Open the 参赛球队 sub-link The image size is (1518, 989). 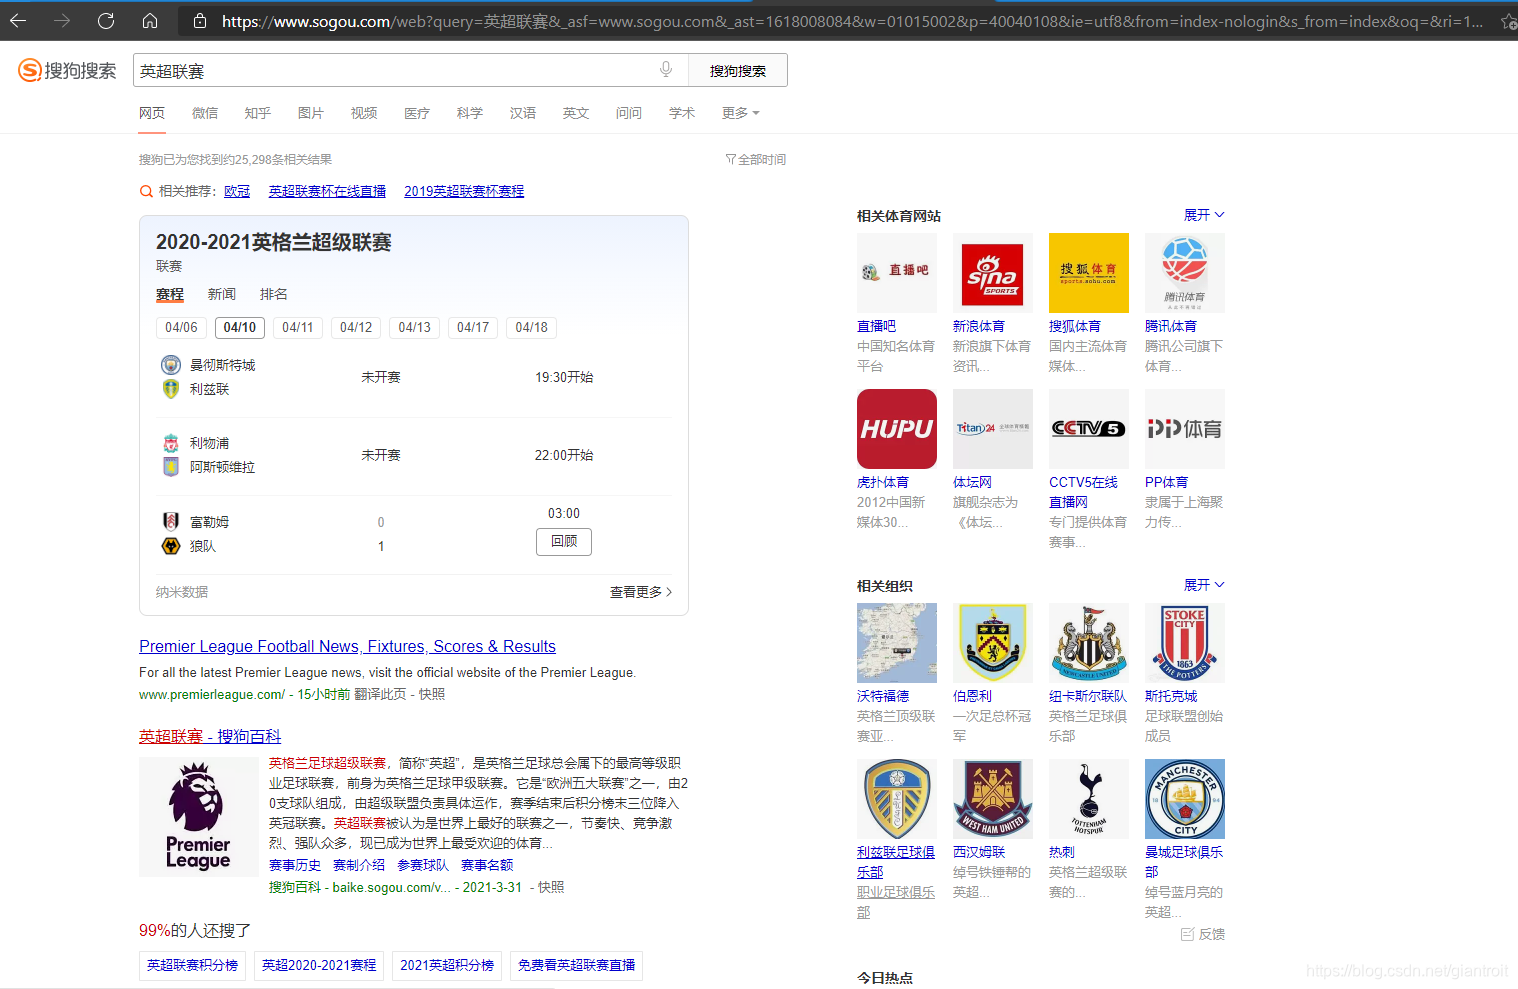tap(423, 865)
